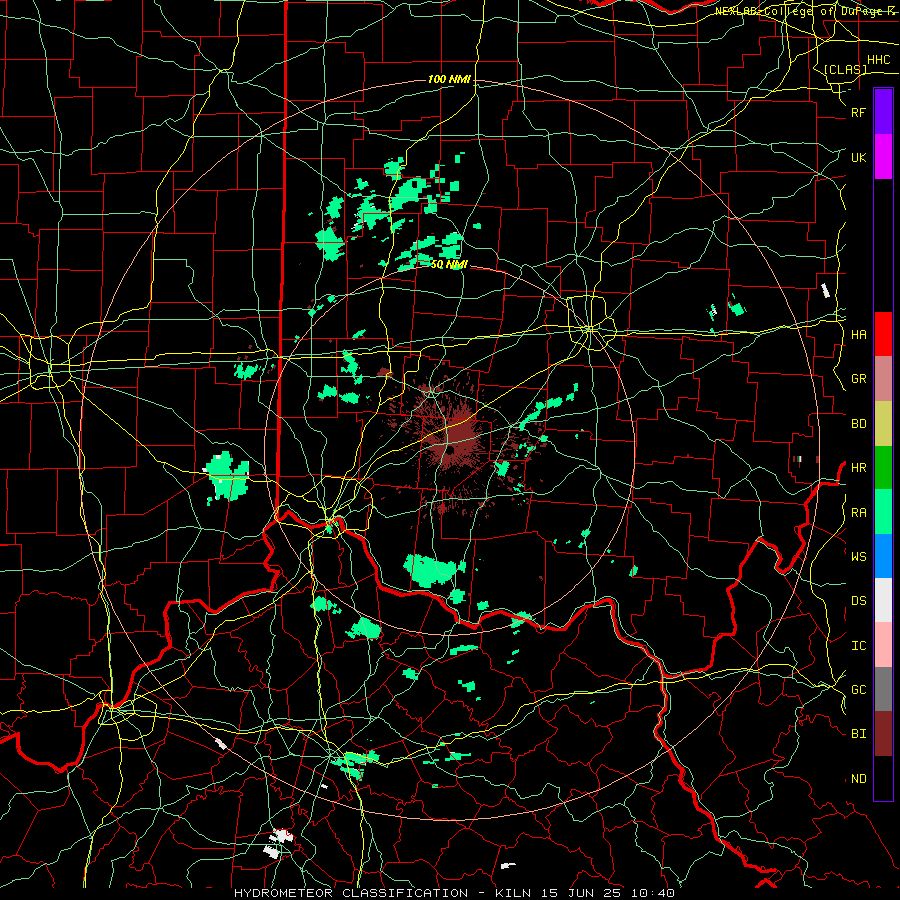
Task: Click the GR legend label
Action: coord(858,378)
